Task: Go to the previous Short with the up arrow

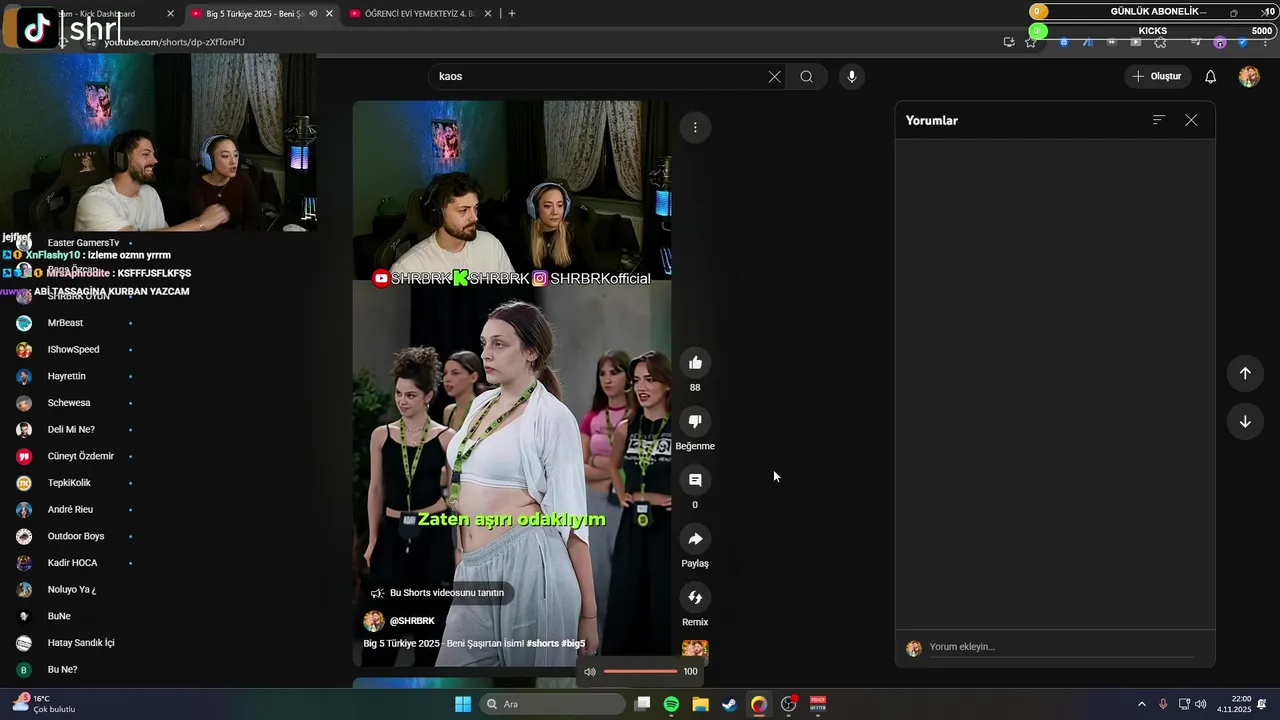Action: [x=1245, y=373]
